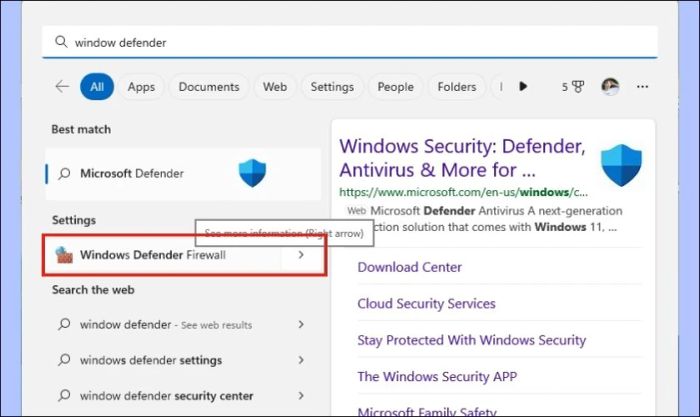Screen dimensions: 700x417
Task: Open the three-dot more options menu
Action: click(642, 87)
